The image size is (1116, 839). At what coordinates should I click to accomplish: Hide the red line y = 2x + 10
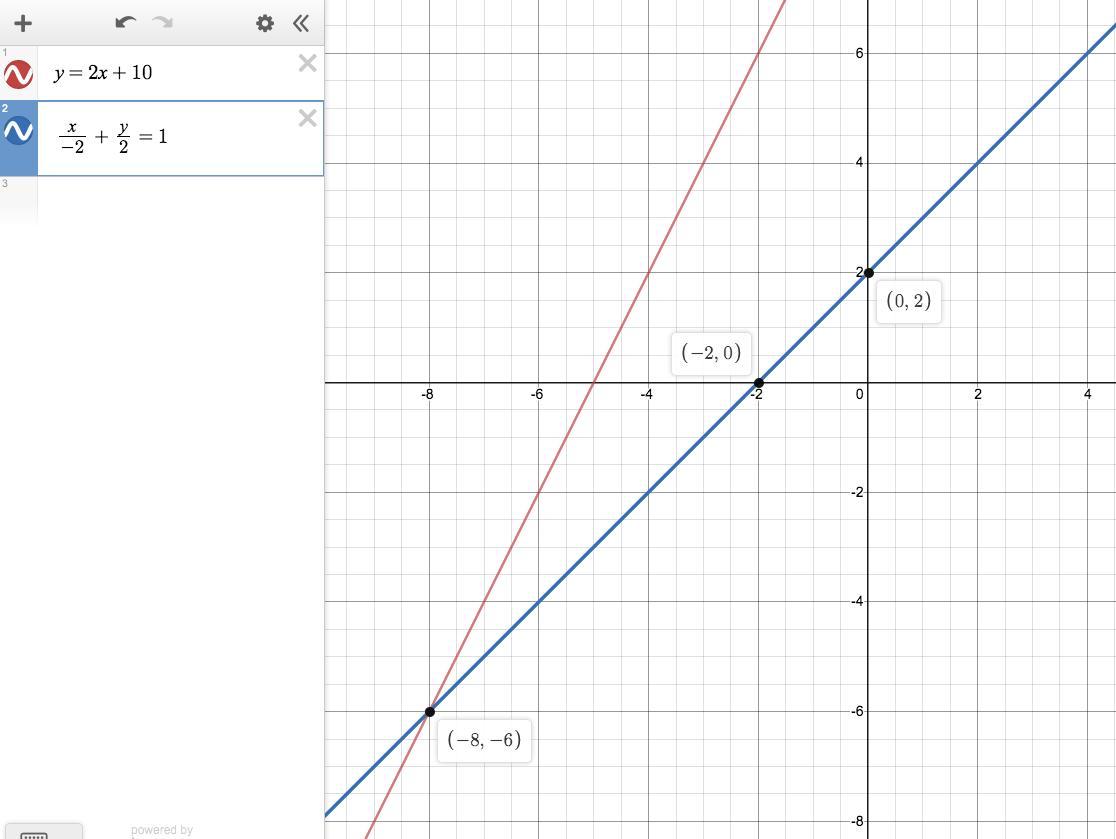19,73
